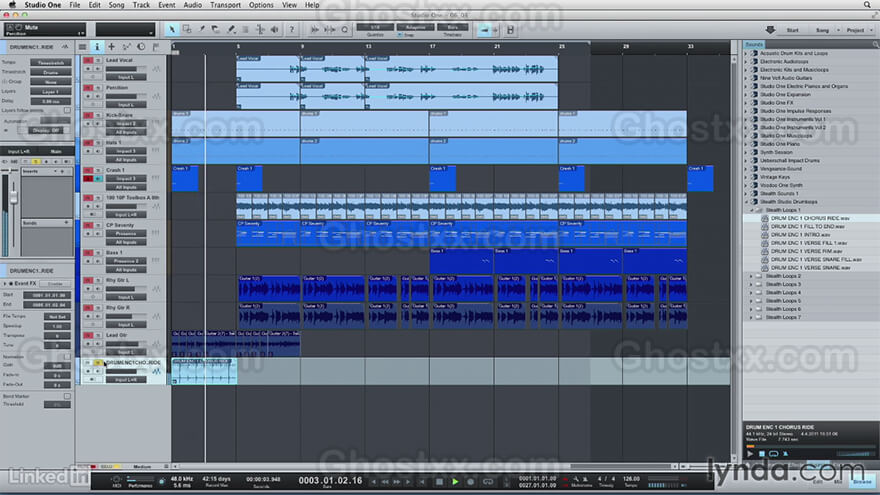Viewport: 880px width, 495px height.
Task: Select the Bend tool
Action: (260, 30)
